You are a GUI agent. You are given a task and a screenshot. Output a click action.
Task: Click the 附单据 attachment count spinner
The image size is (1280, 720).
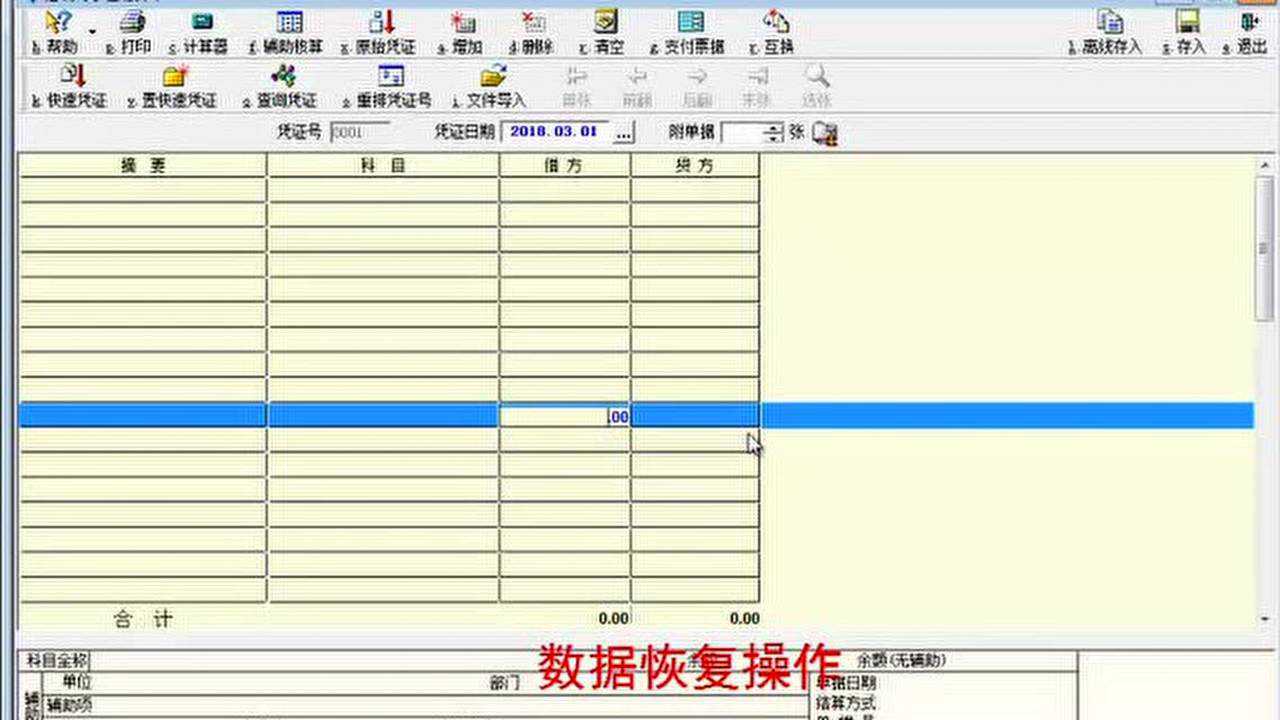773,132
